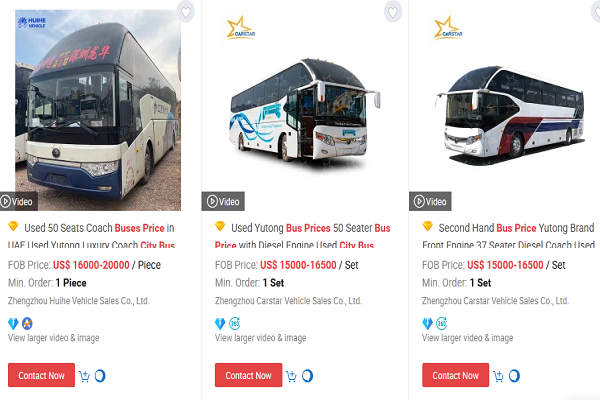Contact Now for the 37 seater Yutong bus
Viewport: 600px width, 400px height.
455,375
